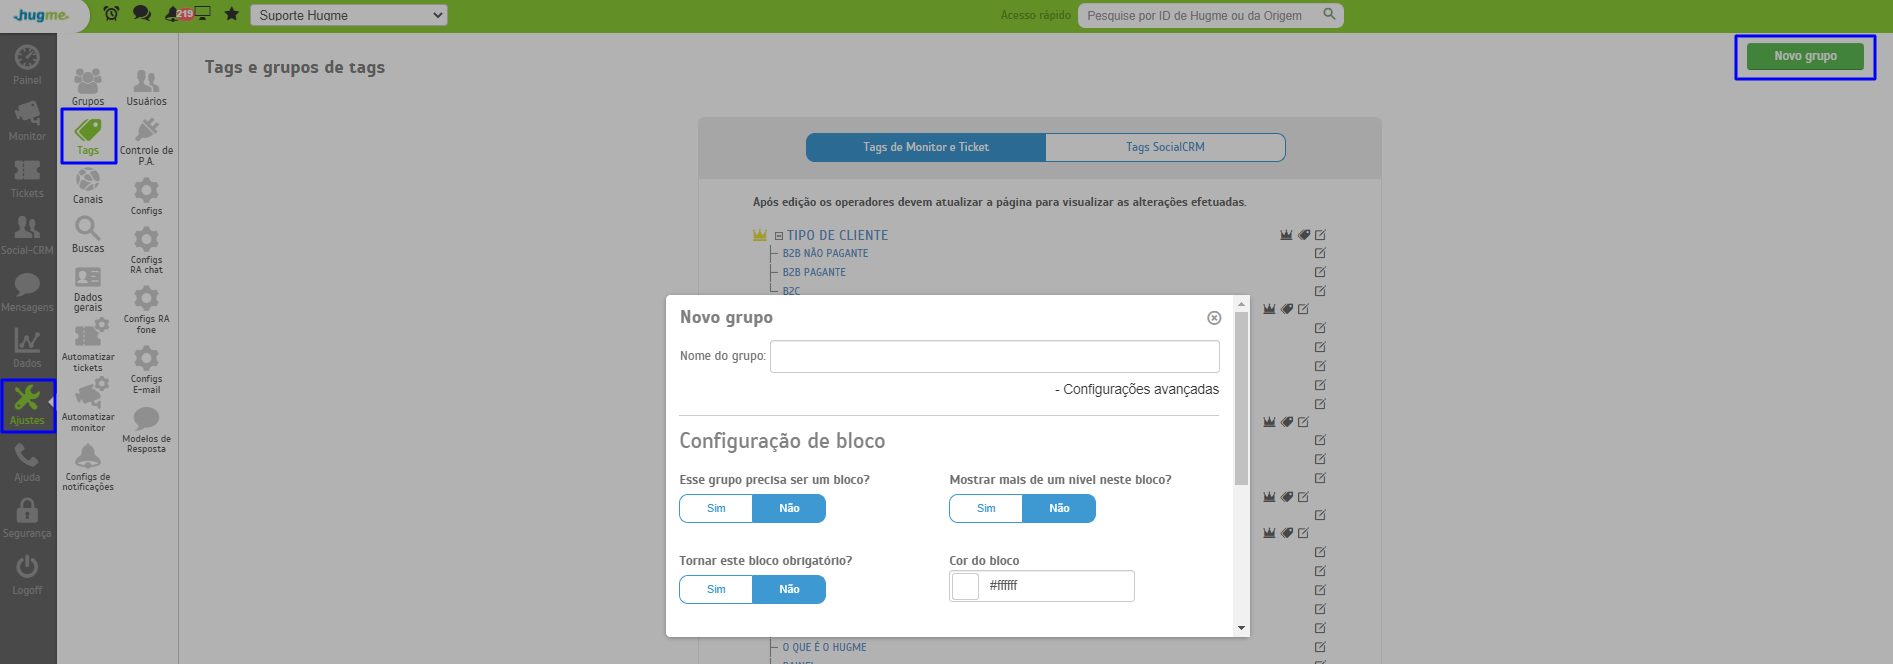The width and height of the screenshot is (1893, 664).
Task: Edit the B2B NÃO PAGANTE tag
Action: (x=1320, y=253)
